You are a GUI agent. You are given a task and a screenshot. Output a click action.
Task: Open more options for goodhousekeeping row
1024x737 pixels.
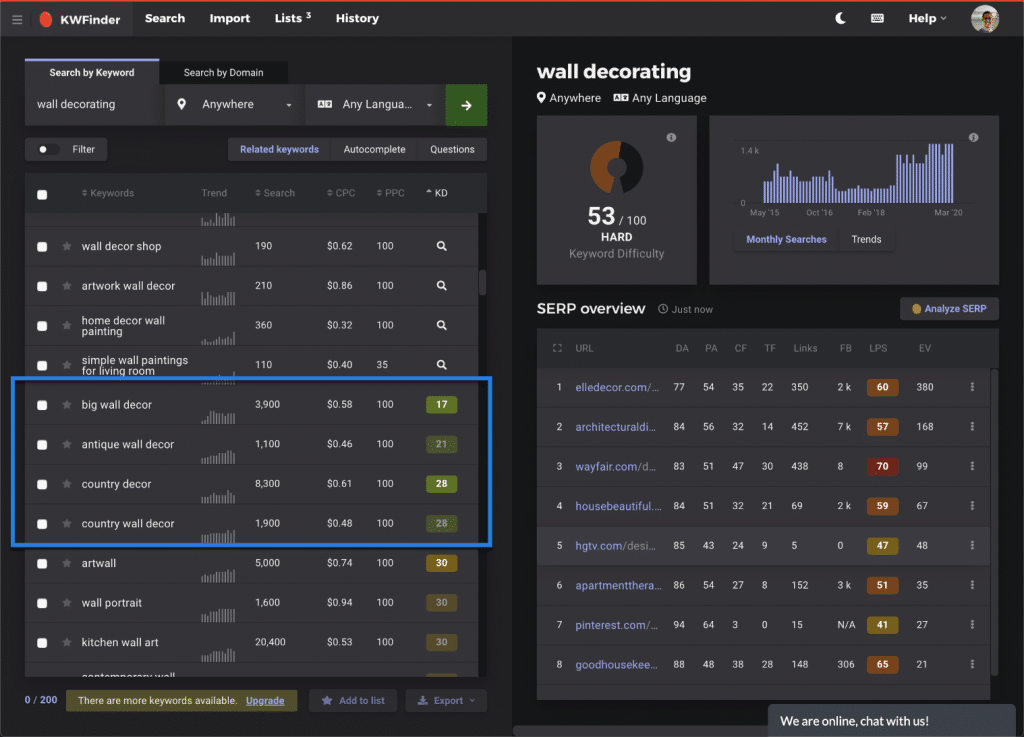(972, 664)
